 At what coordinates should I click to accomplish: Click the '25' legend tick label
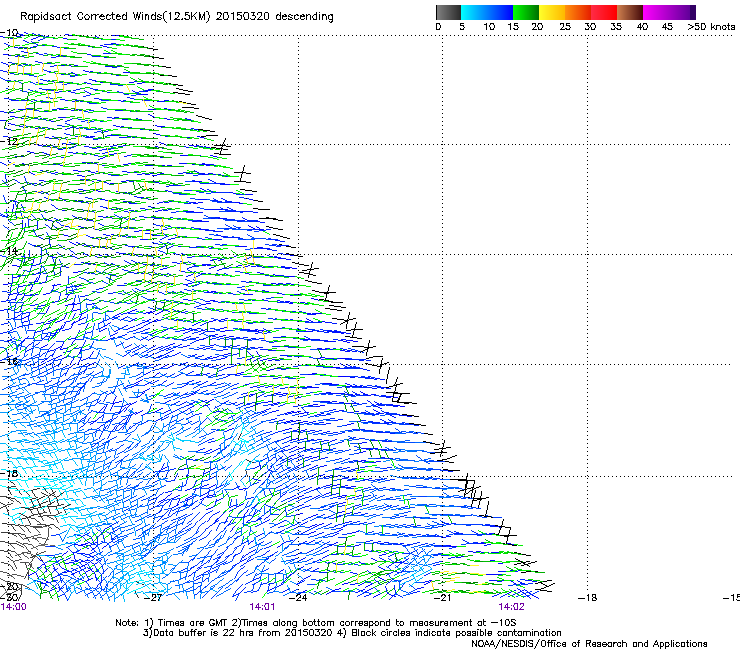click(x=565, y=27)
